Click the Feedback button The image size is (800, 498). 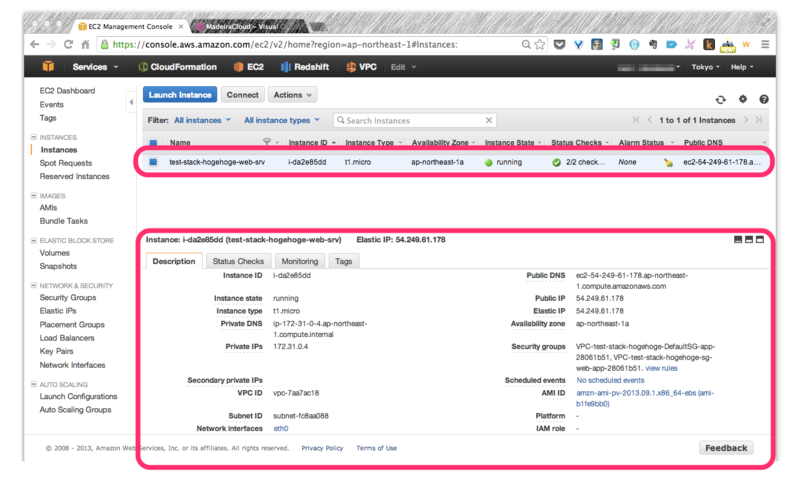point(726,448)
